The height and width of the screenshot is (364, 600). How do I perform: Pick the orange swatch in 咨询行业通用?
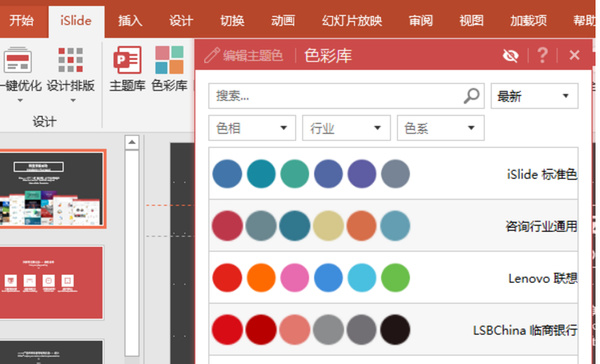pyautogui.click(x=362, y=226)
